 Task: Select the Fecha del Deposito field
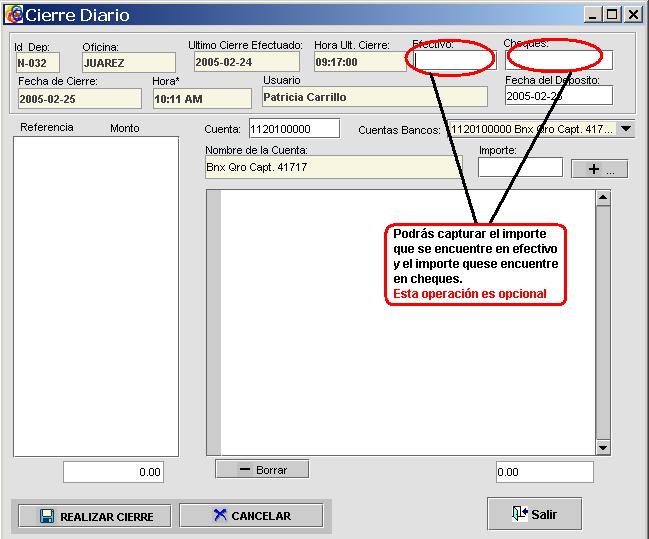558,96
